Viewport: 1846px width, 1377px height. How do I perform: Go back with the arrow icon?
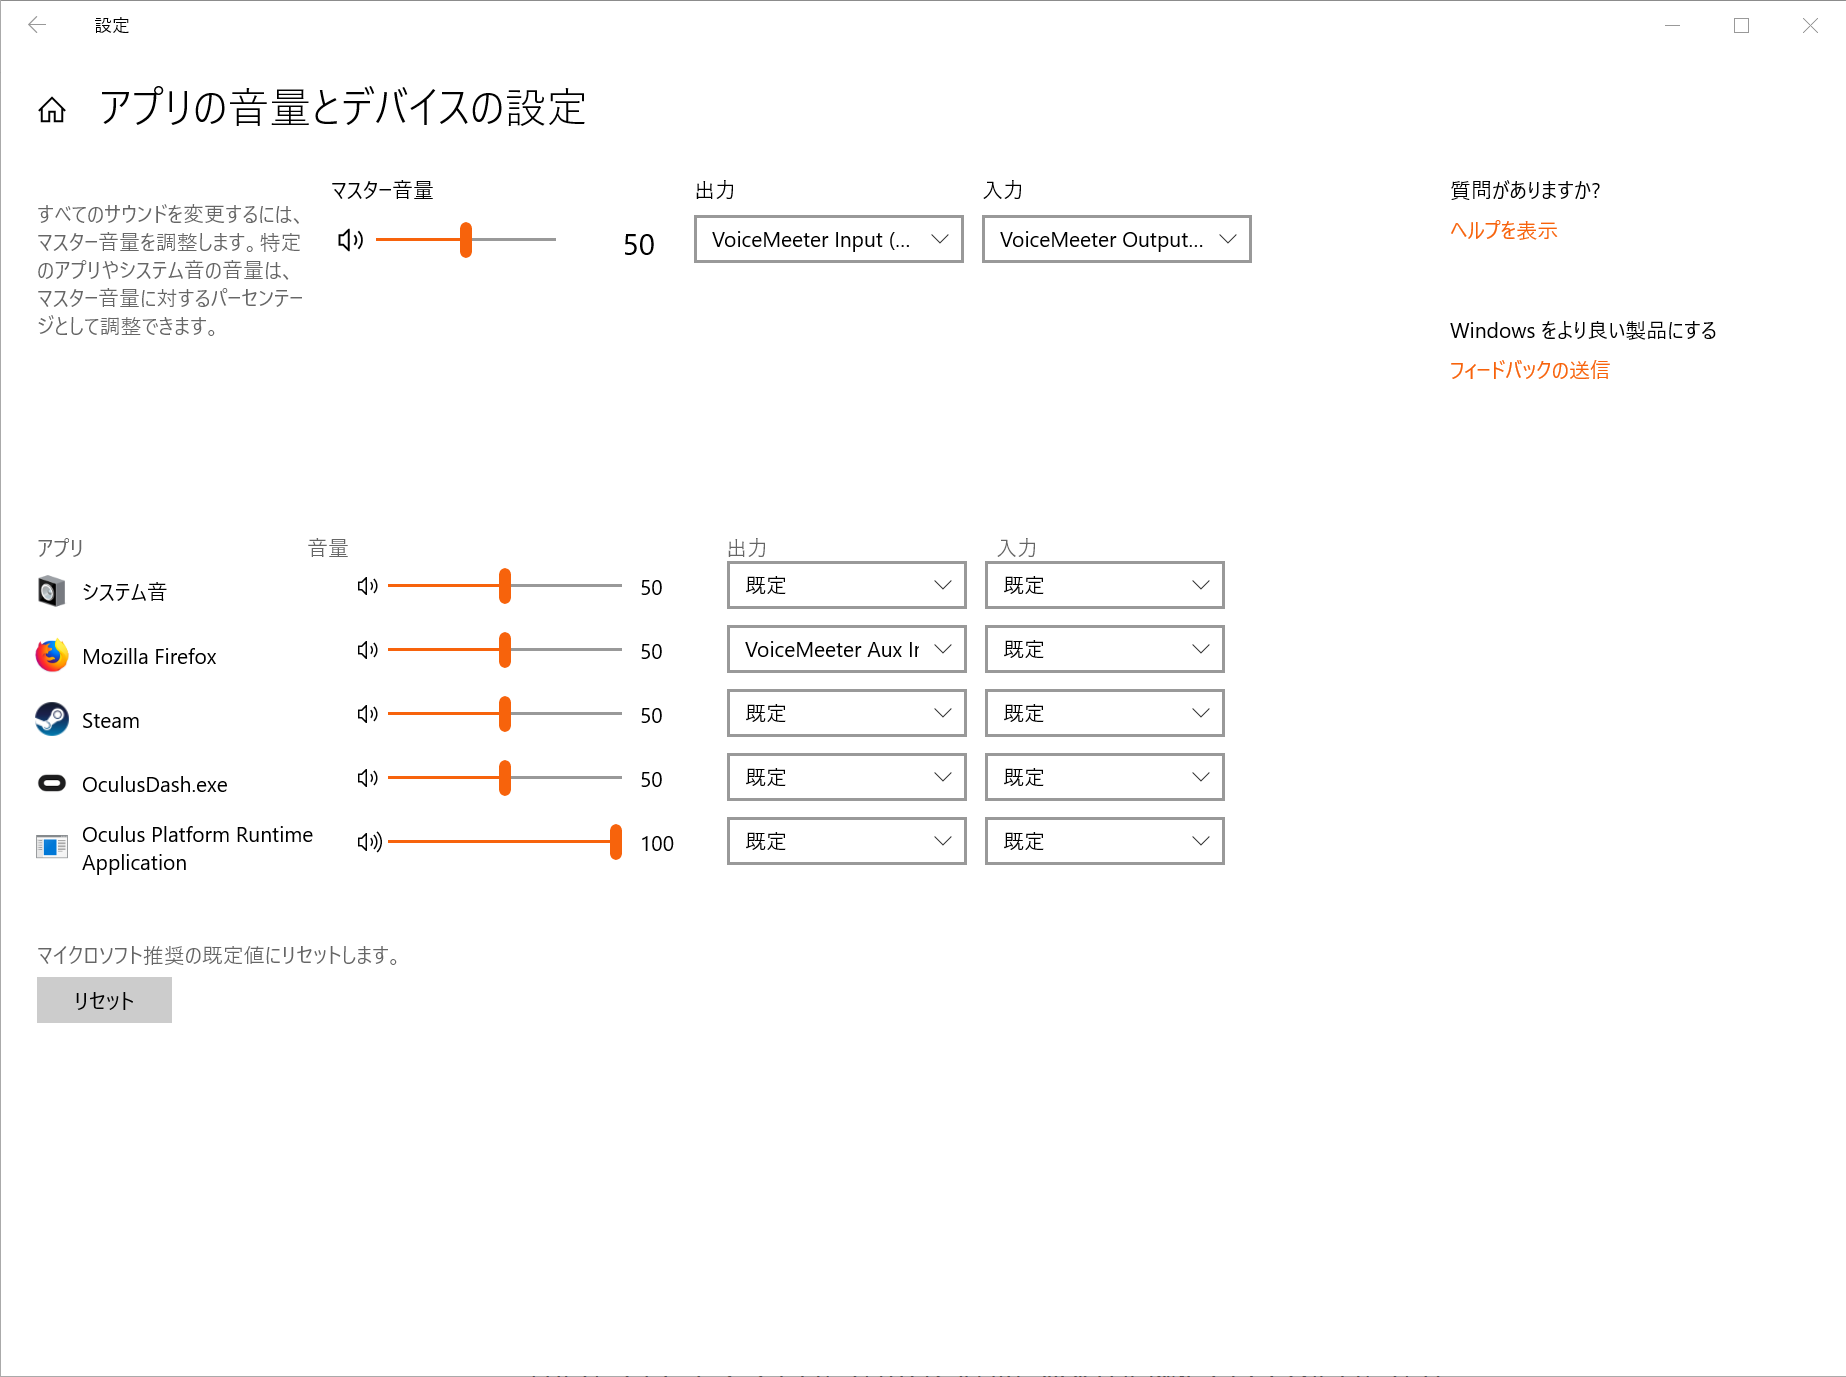coord(37,25)
